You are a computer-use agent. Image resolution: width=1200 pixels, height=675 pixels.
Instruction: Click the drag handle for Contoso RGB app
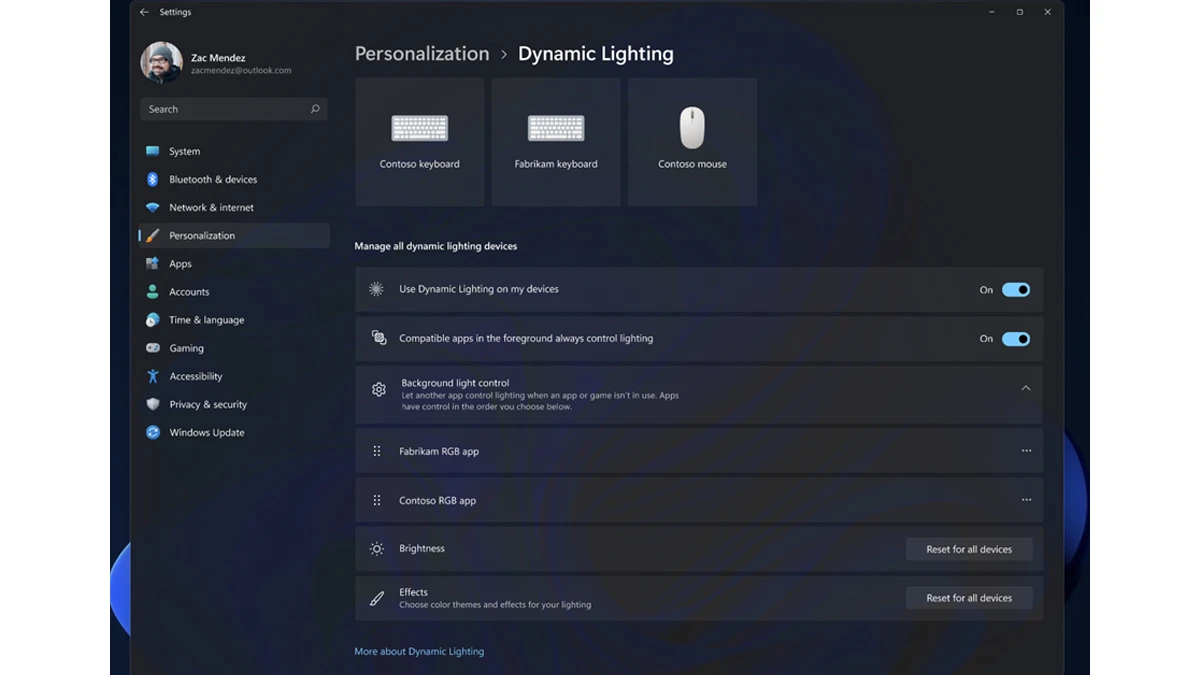tap(377, 500)
